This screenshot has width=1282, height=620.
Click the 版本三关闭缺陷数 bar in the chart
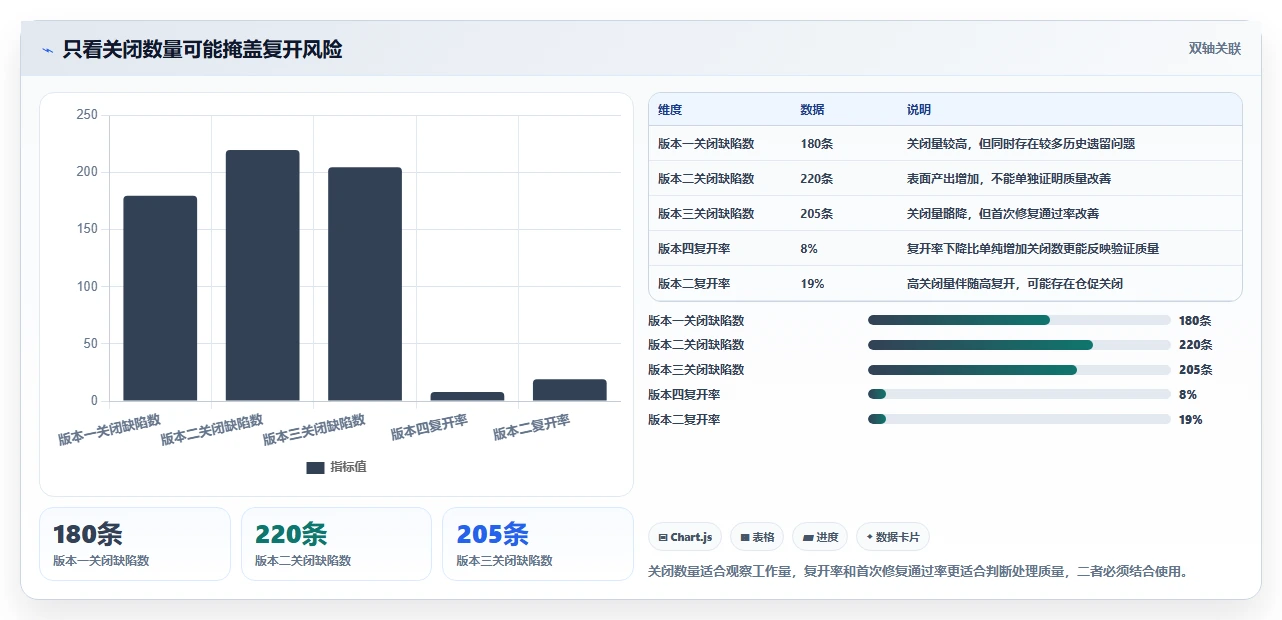point(365,284)
